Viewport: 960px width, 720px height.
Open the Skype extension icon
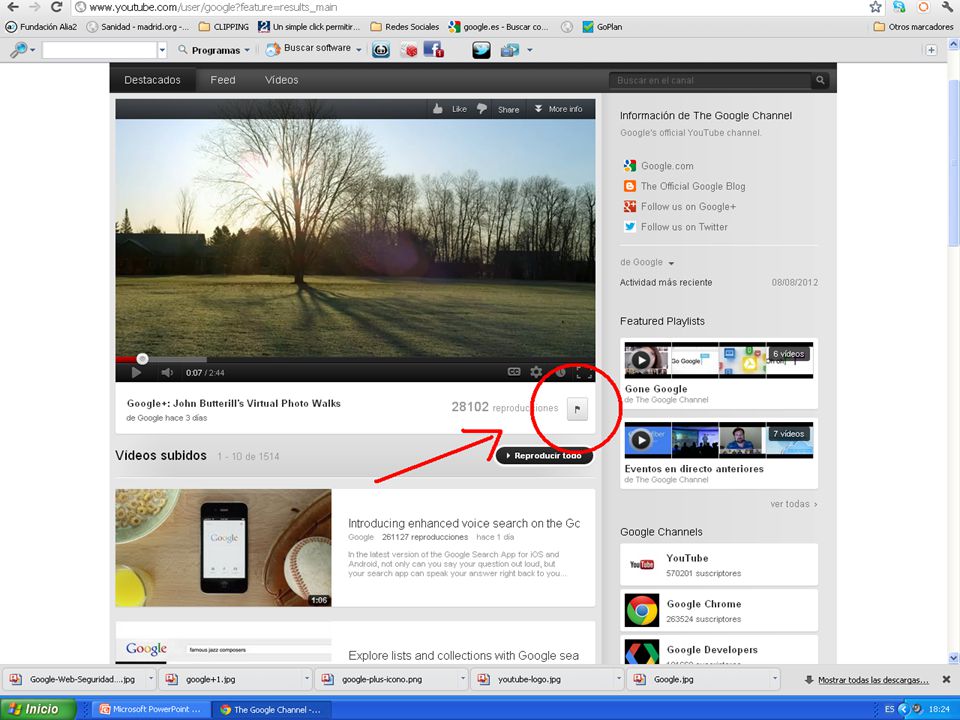pos(899,7)
